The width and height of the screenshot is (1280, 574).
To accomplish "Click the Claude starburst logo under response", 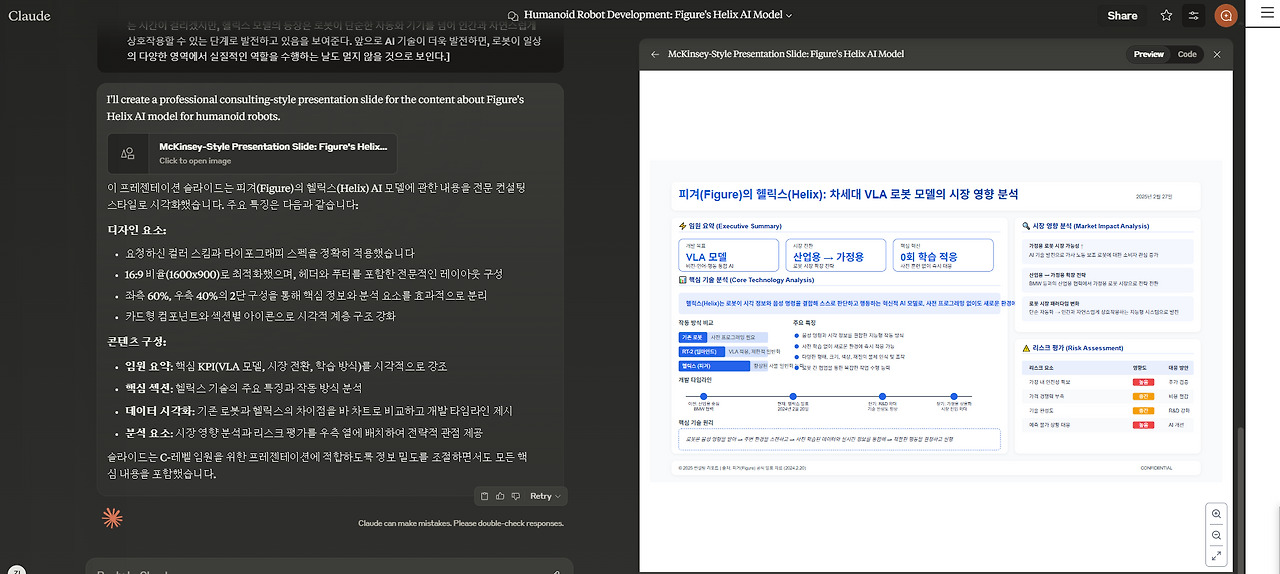I will pyautogui.click(x=112, y=518).
